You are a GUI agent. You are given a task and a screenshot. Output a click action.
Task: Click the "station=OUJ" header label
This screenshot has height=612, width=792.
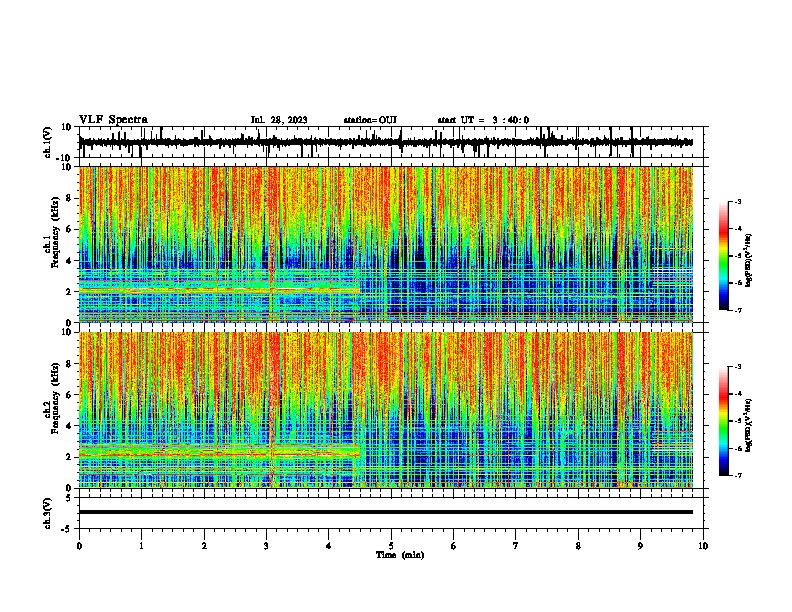pos(370,120)
